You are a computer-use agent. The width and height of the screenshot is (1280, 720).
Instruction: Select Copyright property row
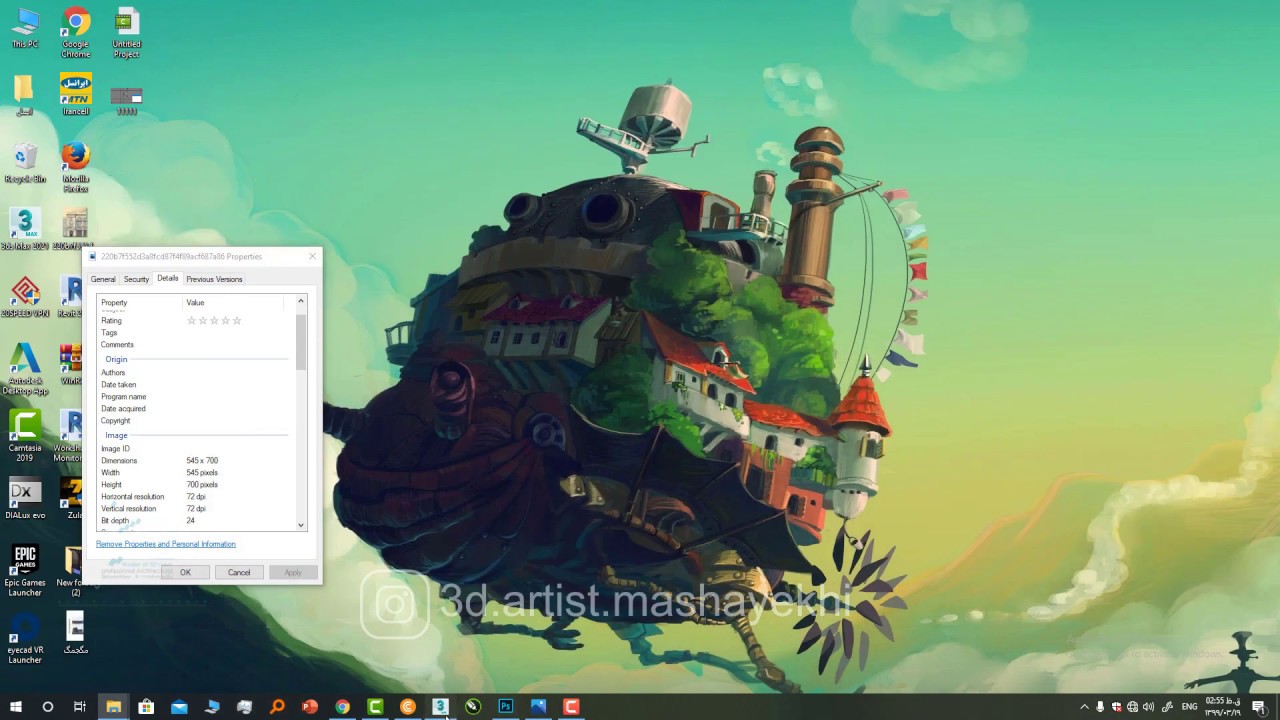coord(195,421)
